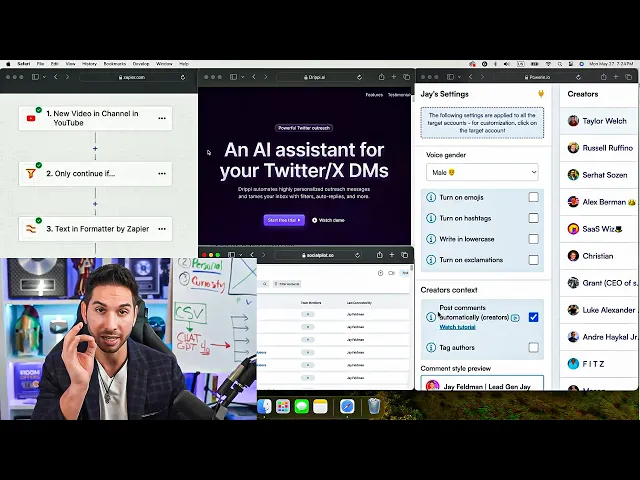Click the Start free trial button
Image resolution: width=640 pixels, height=480 pixels.
[x=284, y=220]
